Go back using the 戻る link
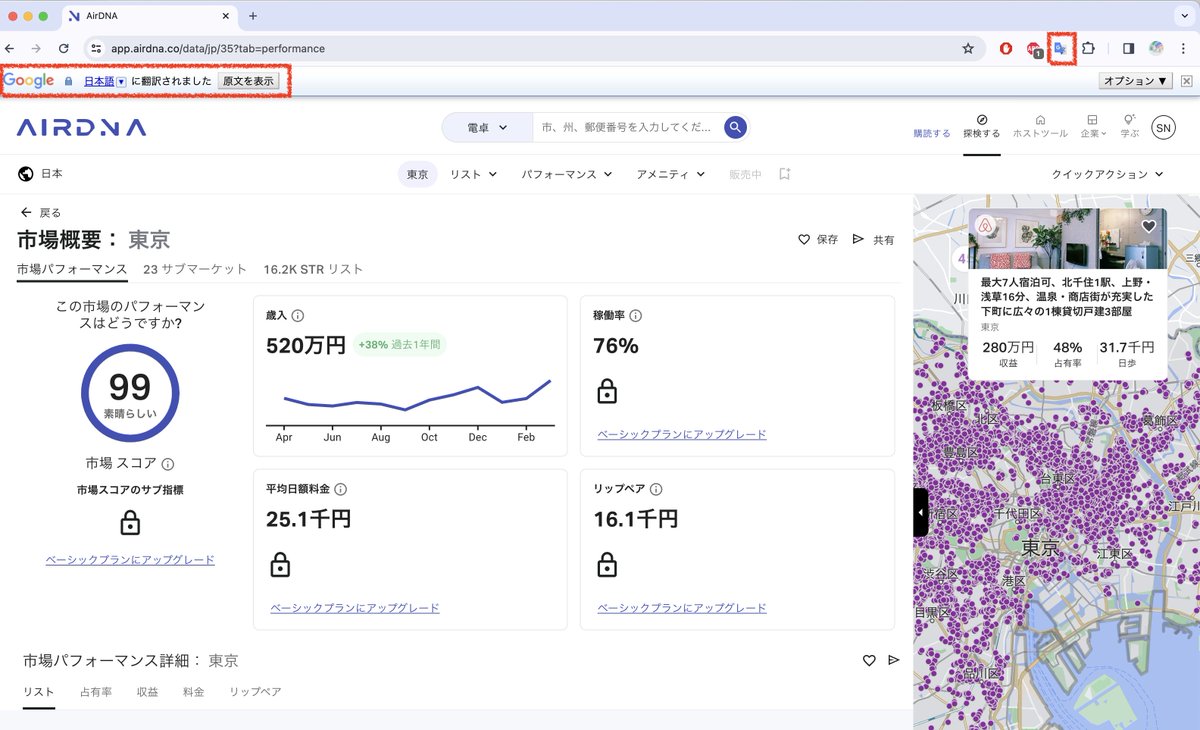The height and width of the screenshot is (730, 1200). point(41,213)
